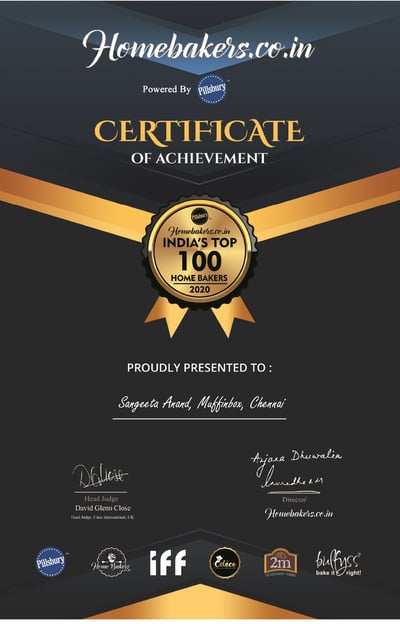Click the Home Bakers circular sponsor logo
Image resolution: width=400 pixels, height=624 pixels.
tap(110, 562)
